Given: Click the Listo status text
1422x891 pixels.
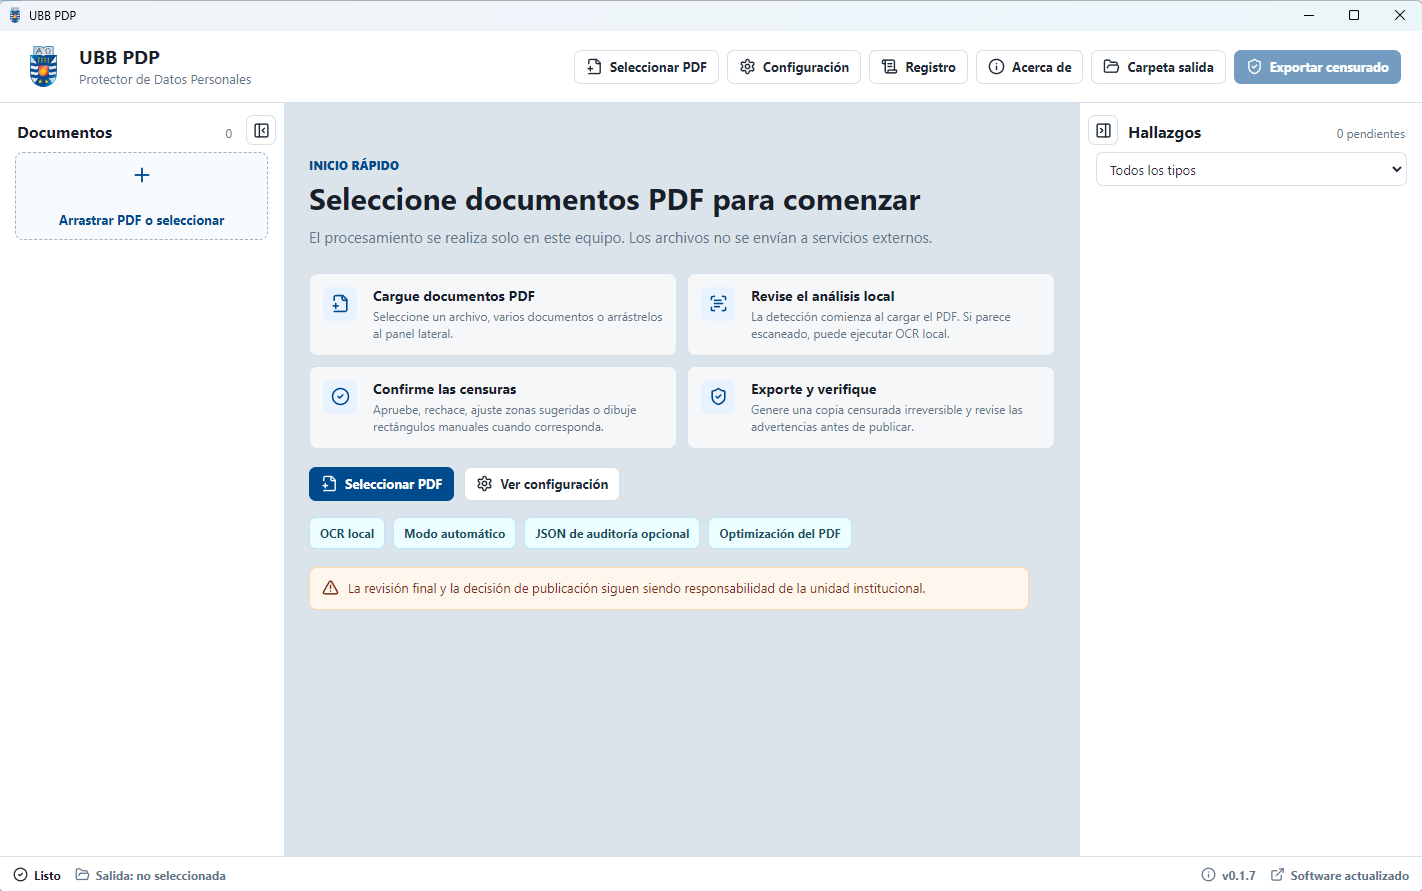Looking at the screenshot, I should (x=47, y=875).
